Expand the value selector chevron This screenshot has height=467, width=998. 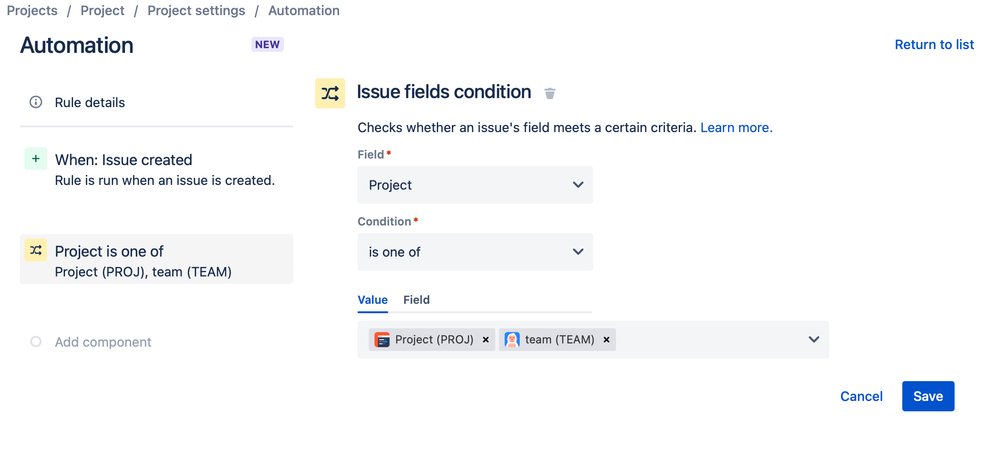(814, 340)
